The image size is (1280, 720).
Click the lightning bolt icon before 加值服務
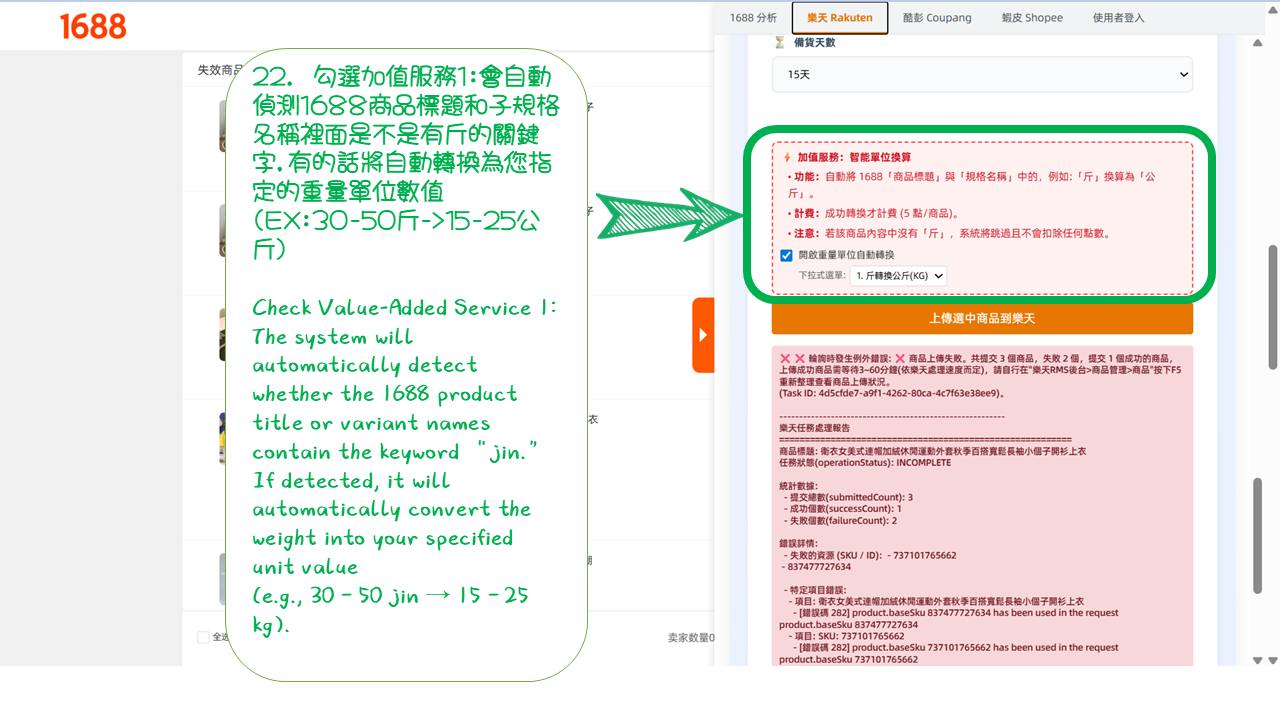click(787, 157)
